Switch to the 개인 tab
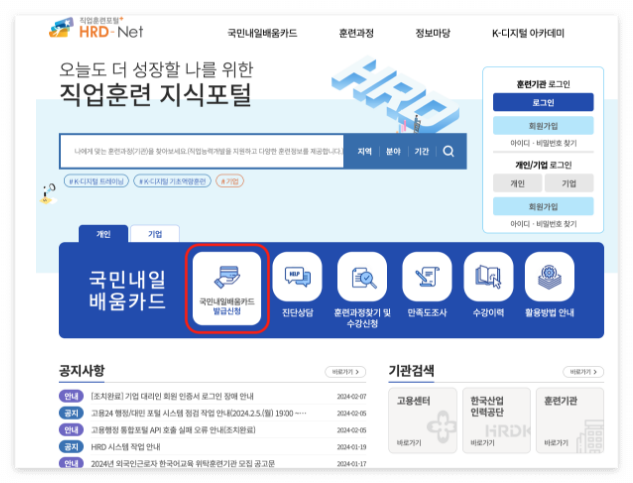 pos(103,234)
